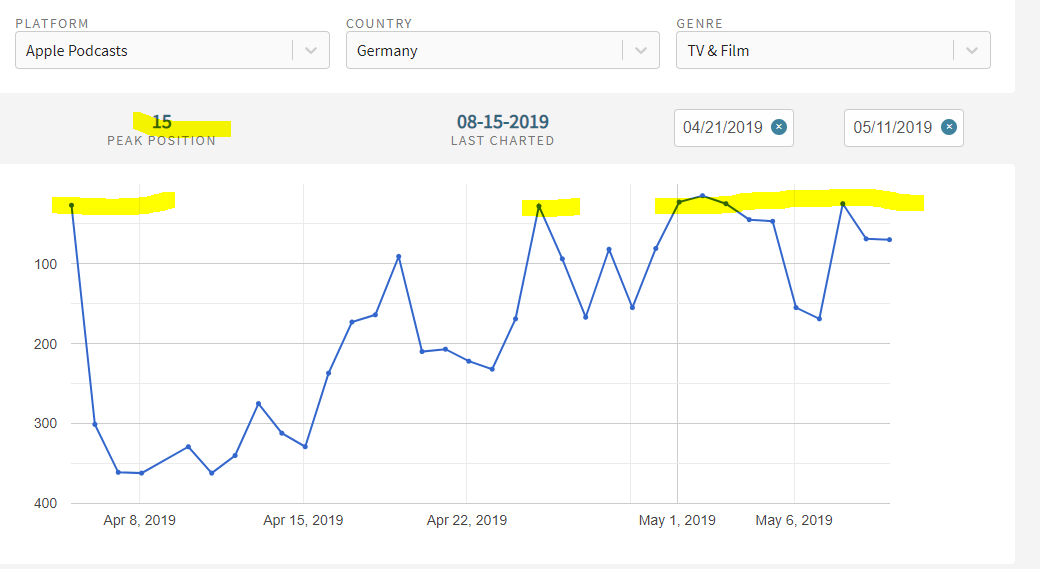Click the LAST CHARTED label
This screenshot has height=569, width=1040.
[x=503, y=141]
